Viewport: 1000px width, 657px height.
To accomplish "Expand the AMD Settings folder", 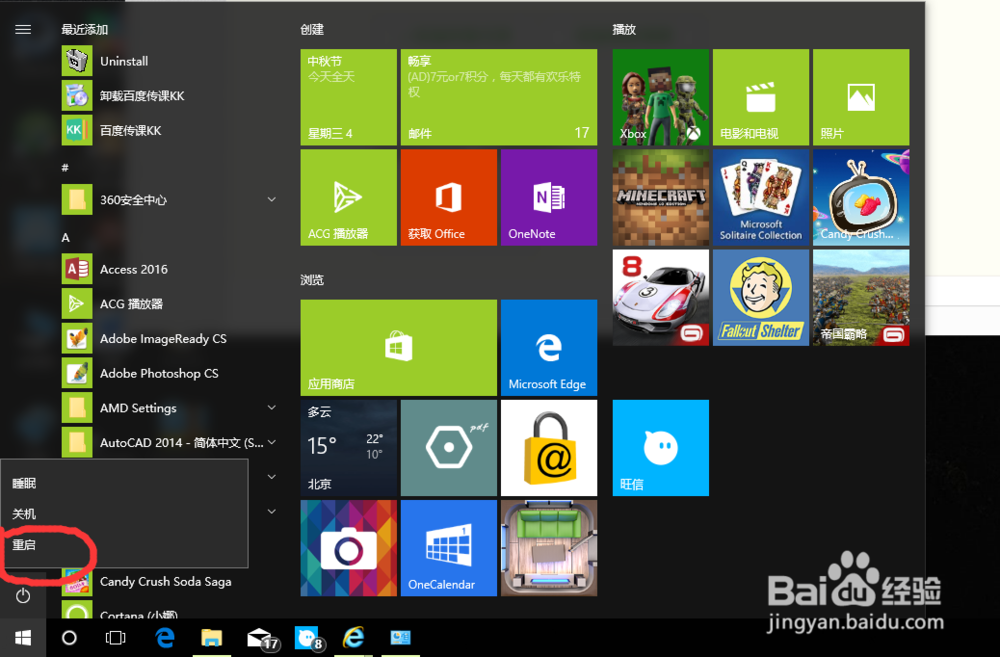I will (271, 408).
